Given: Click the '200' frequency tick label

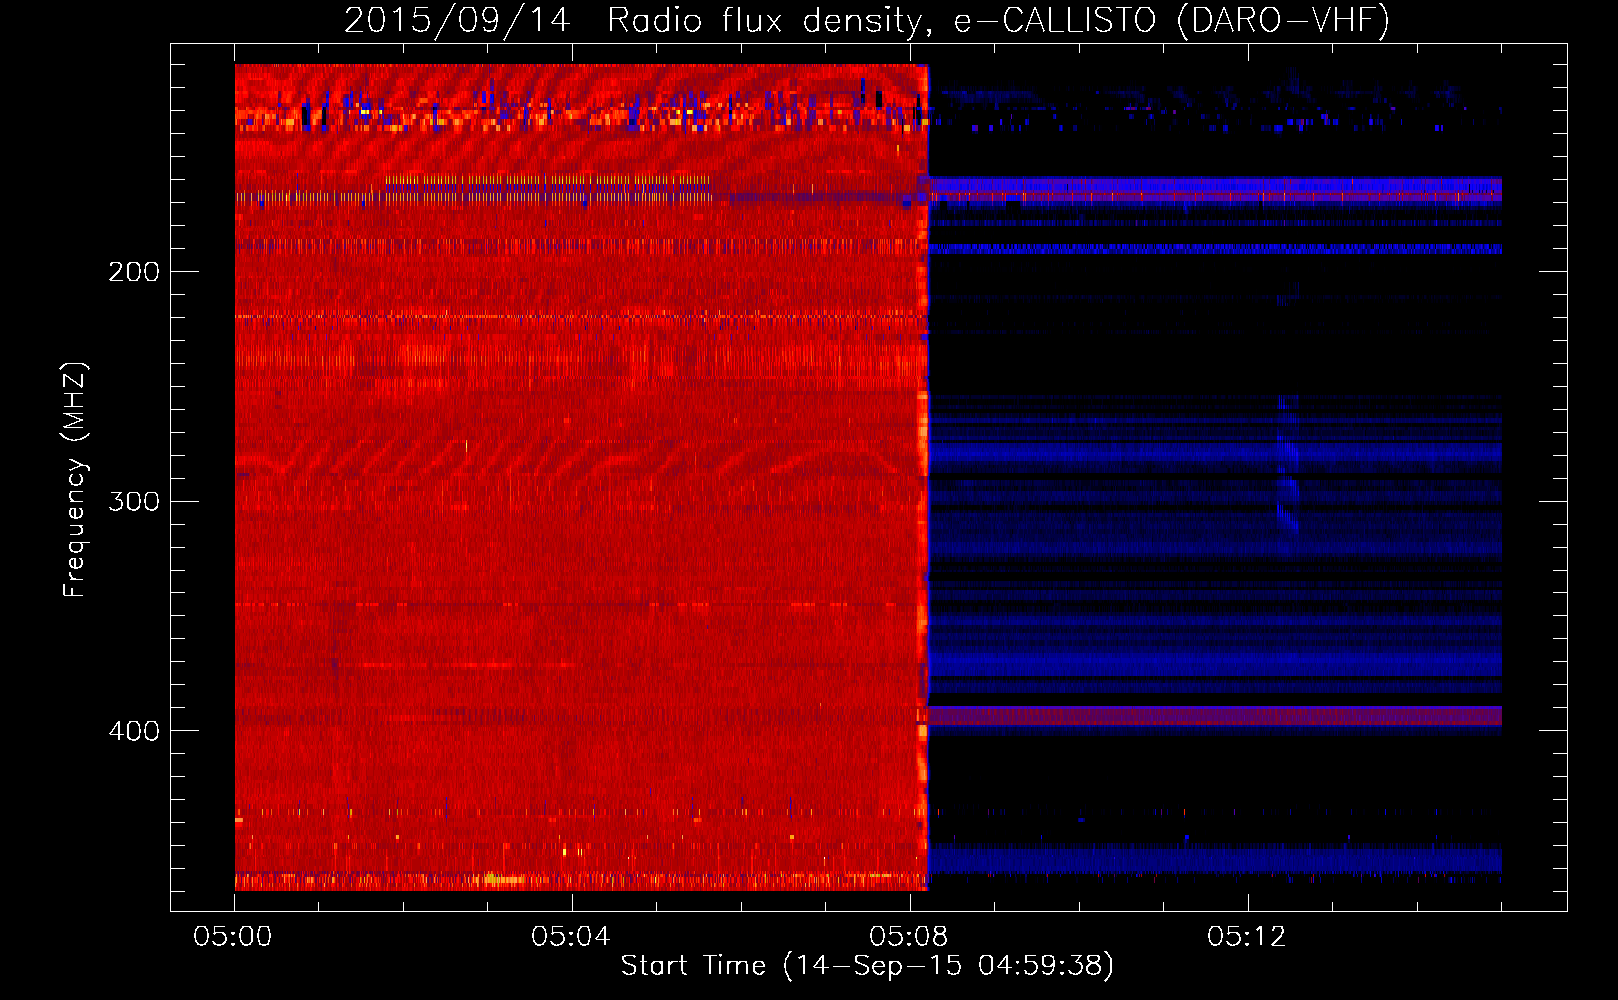Looking at the screenshot, I should pos(134,271).
